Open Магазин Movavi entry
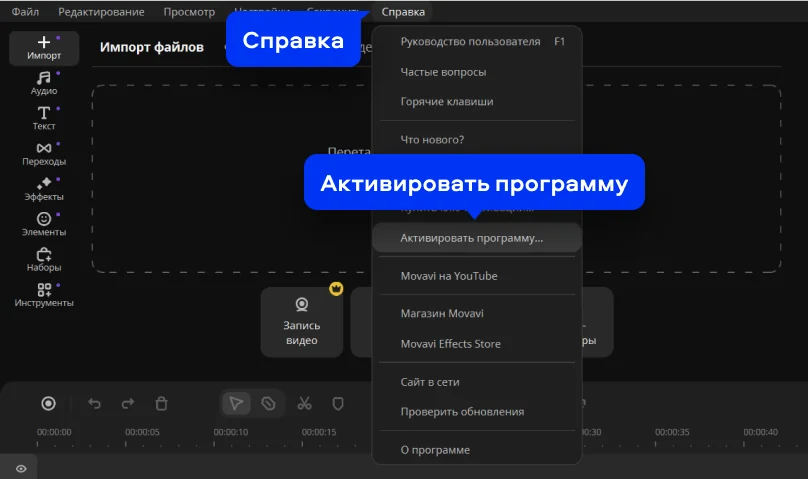The width and height of the screenshot is (808, 479). (477, 313)
